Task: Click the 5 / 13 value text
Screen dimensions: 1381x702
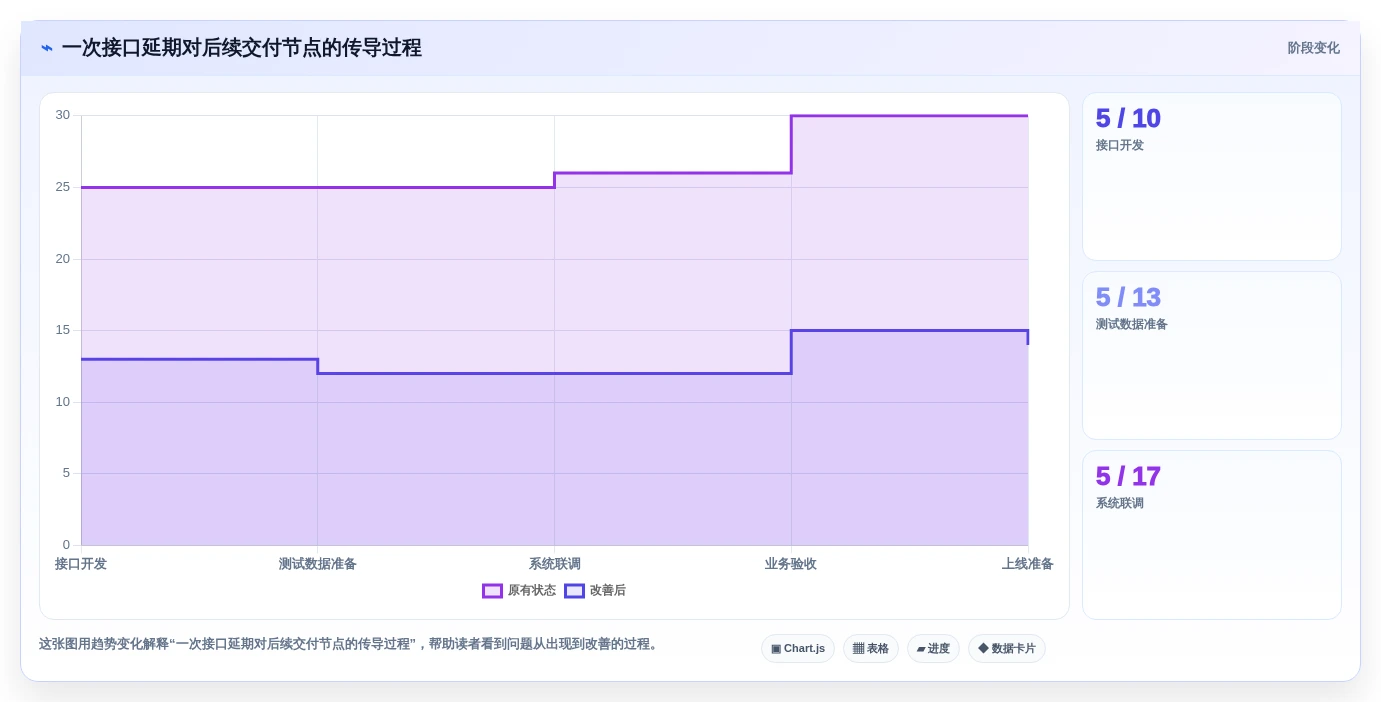Action: [1128, 297]
